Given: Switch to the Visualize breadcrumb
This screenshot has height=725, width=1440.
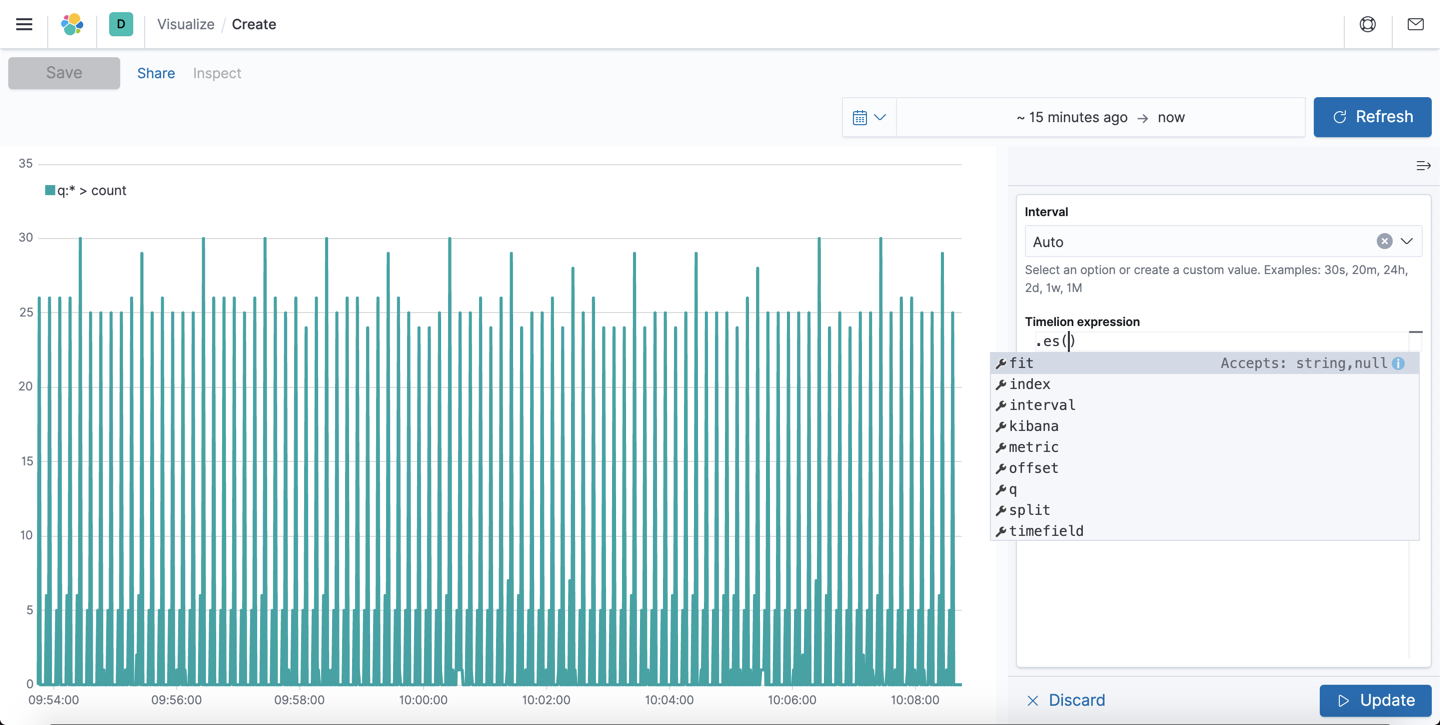Looking at the screenshot, I should click(x=185, y=24).
